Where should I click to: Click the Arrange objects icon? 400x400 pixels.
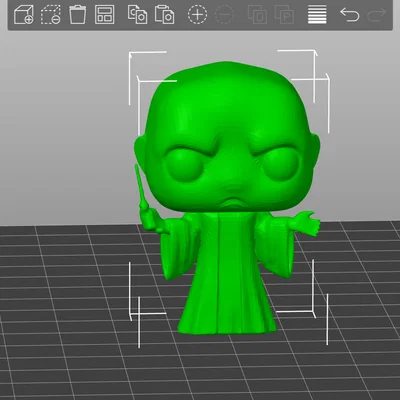105,15
